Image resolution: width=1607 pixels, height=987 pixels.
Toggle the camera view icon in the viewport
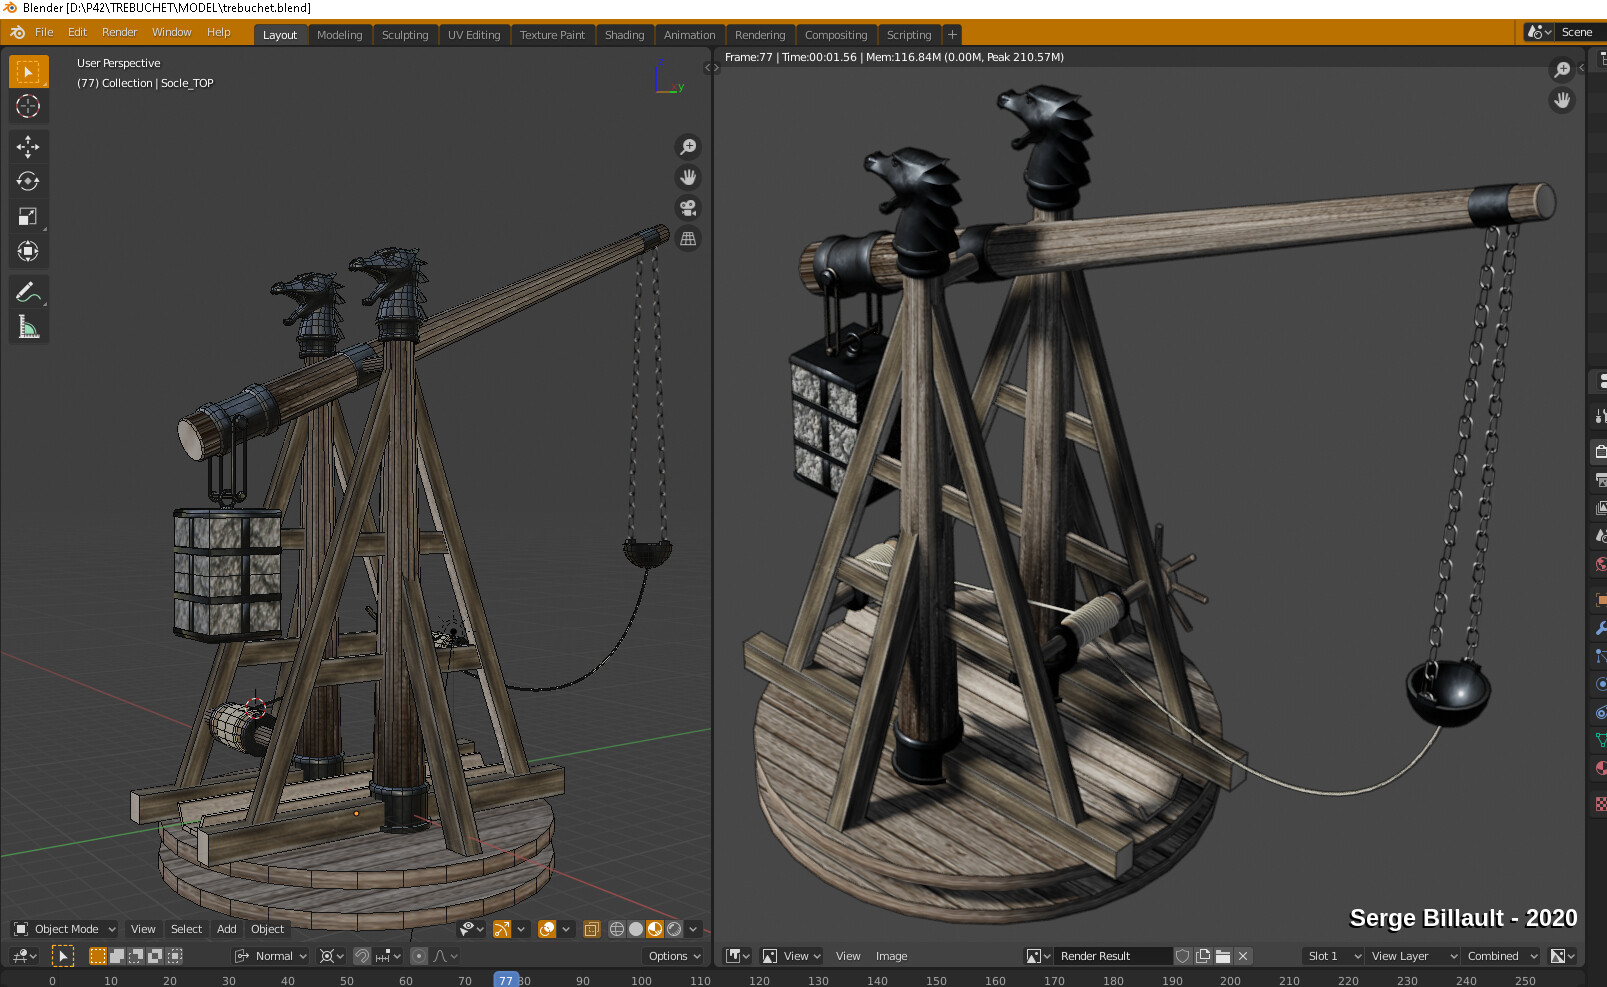tap(688, 208)
